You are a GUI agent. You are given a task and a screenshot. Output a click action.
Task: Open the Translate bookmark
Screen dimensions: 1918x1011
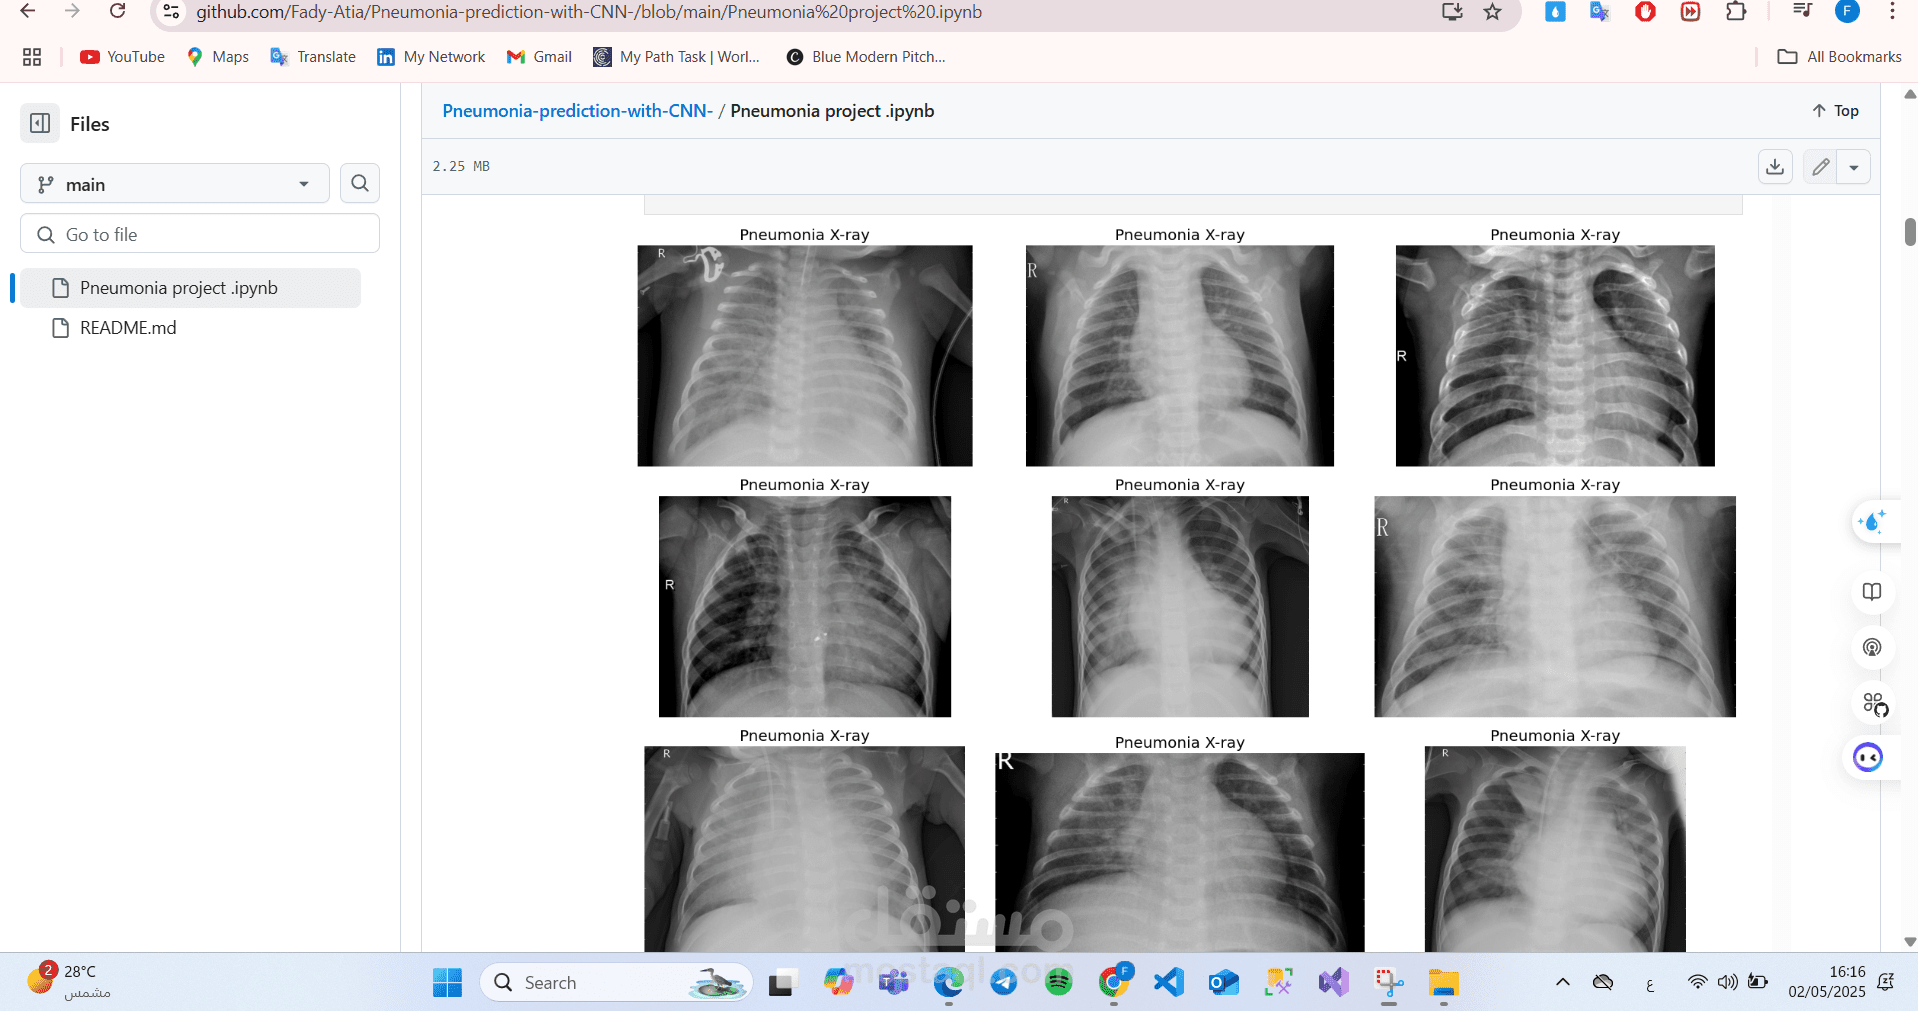pyautogui.click(x=313, y=57)
